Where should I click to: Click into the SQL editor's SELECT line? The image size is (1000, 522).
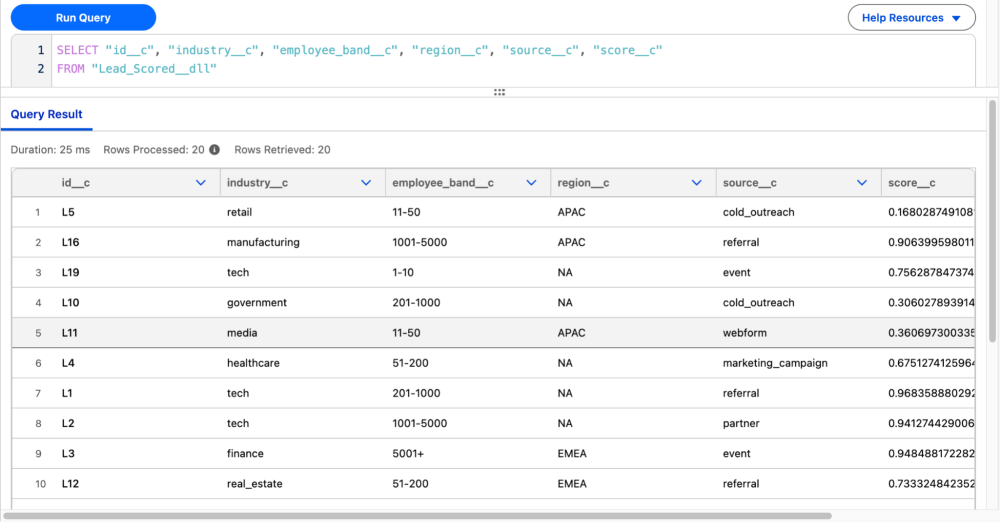coord(360,50)
